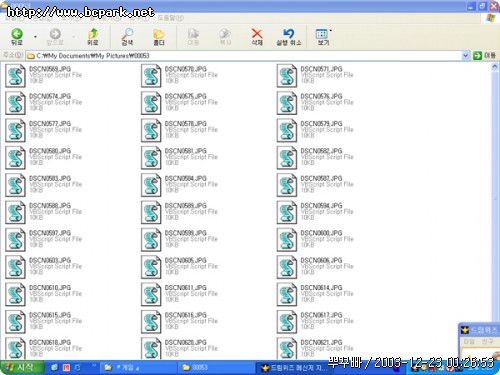This screenshot has height=375, width=500.
Task: Select the DSCN0580.JPG script file icon
Action: (x=15, y=158)
